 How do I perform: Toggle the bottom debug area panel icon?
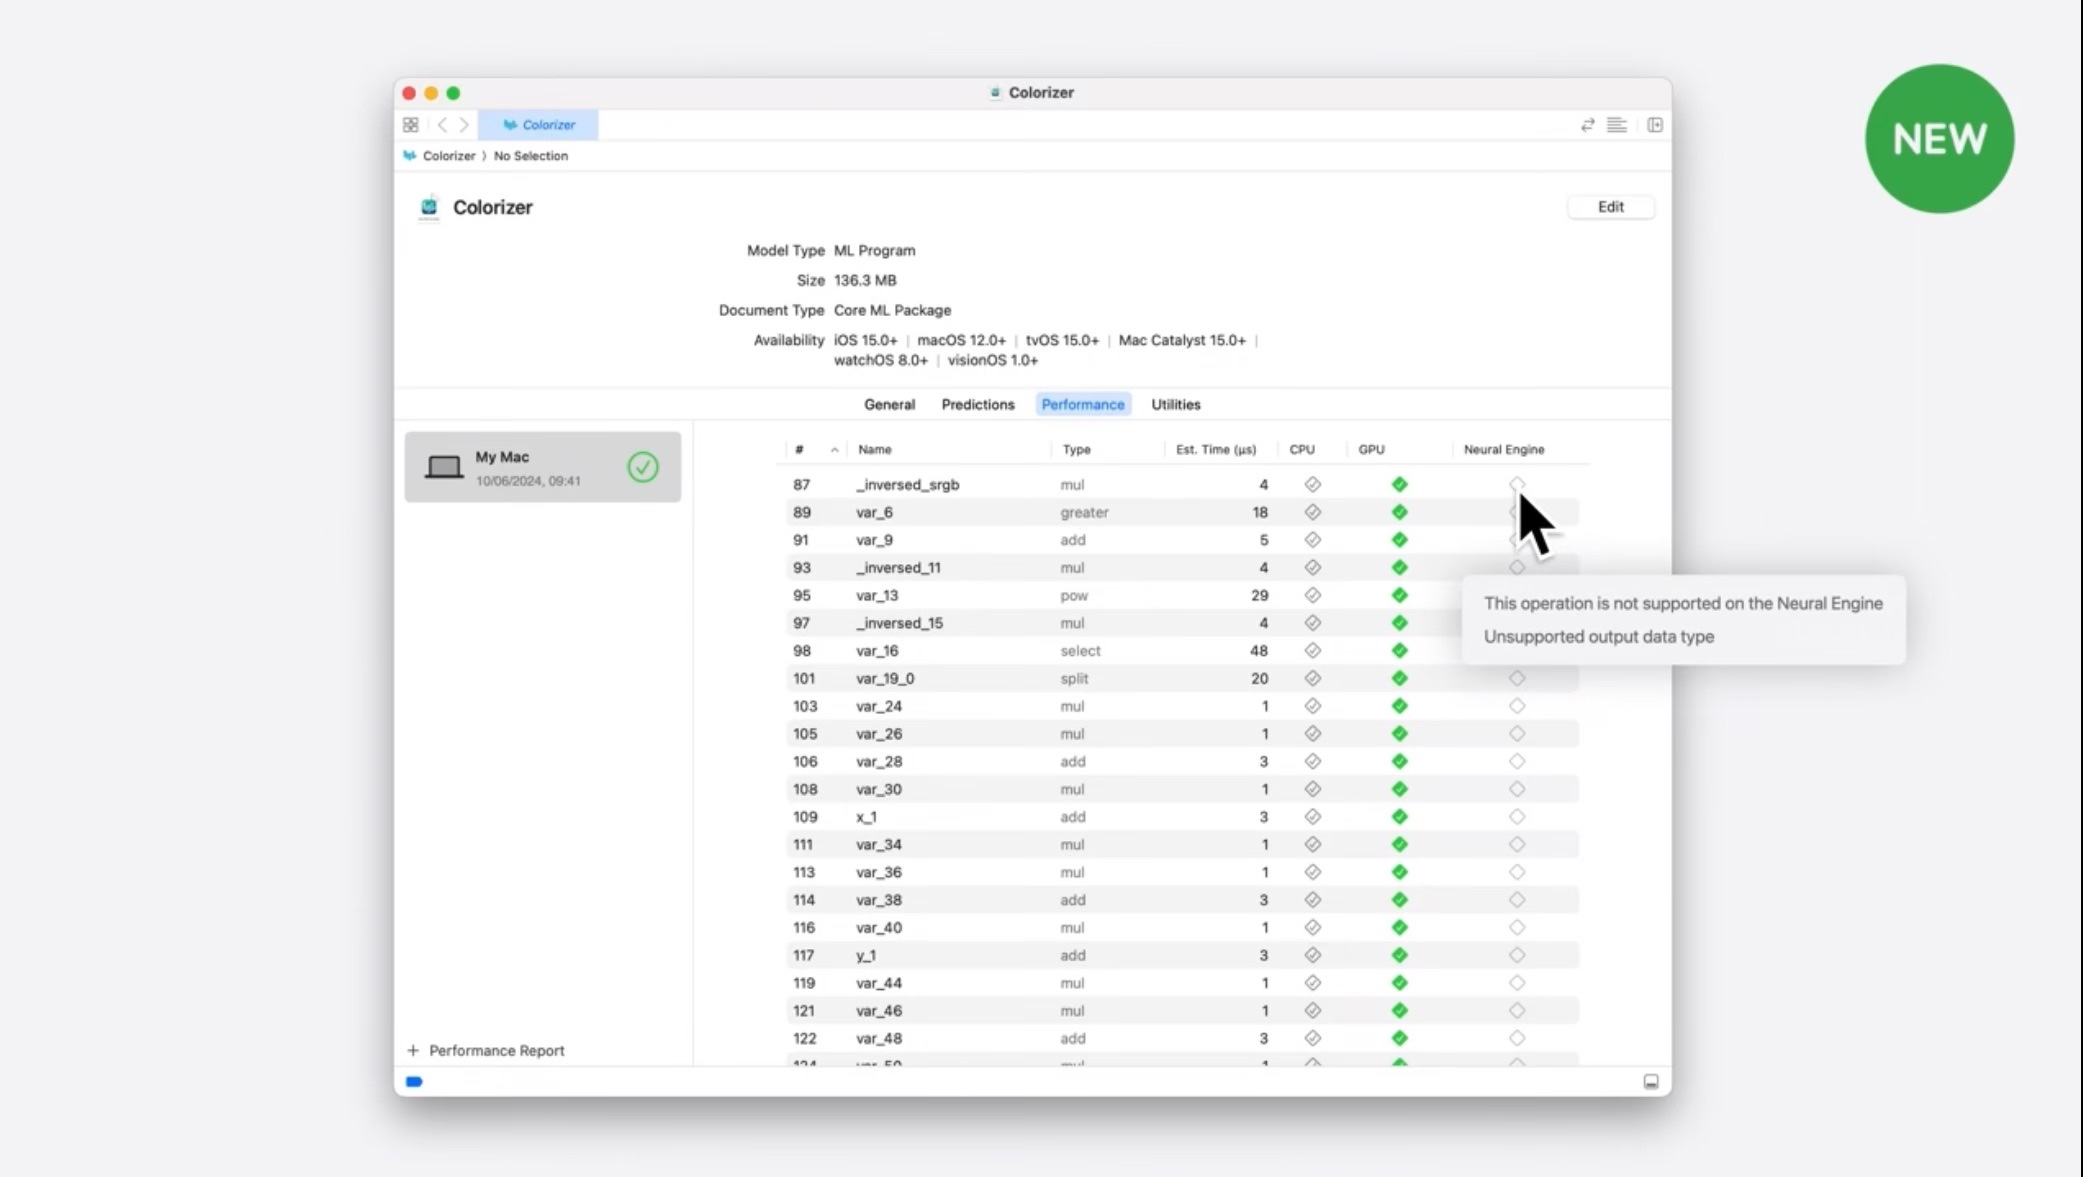[x=1650, y=1082]
